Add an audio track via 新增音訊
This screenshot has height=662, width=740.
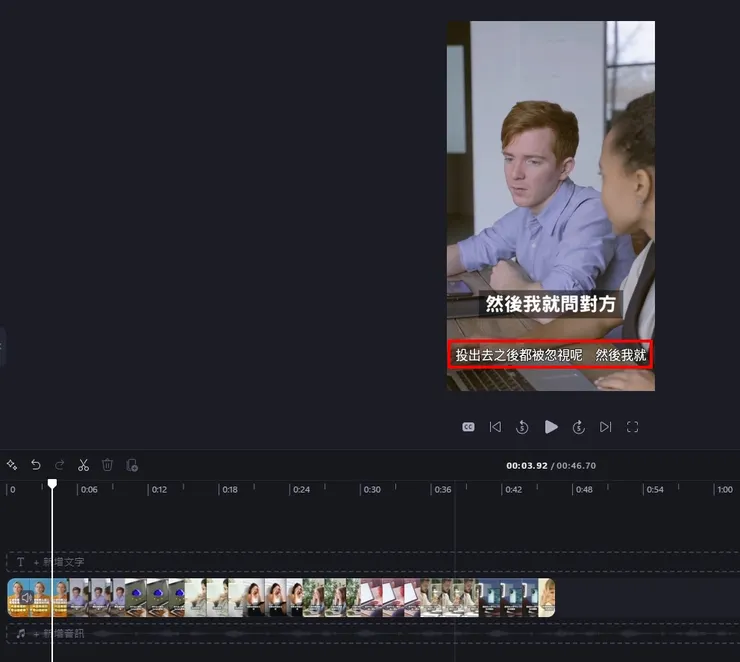pyautogui.click(x=59, y=633)
